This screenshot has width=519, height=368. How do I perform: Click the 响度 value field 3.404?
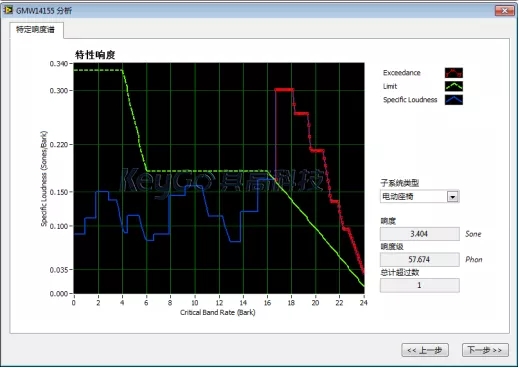(x=419, y=234)
